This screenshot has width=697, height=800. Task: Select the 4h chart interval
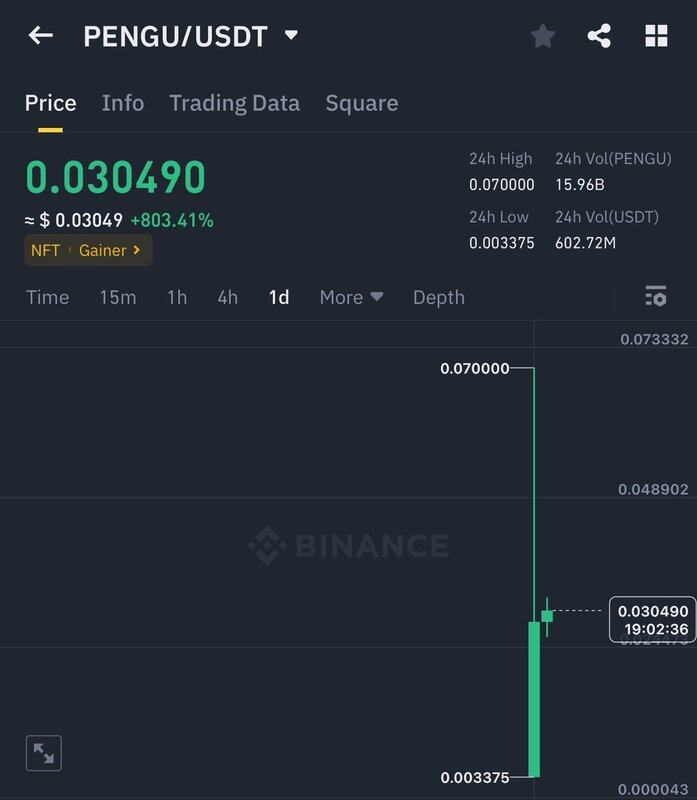(x=228, y=297)
